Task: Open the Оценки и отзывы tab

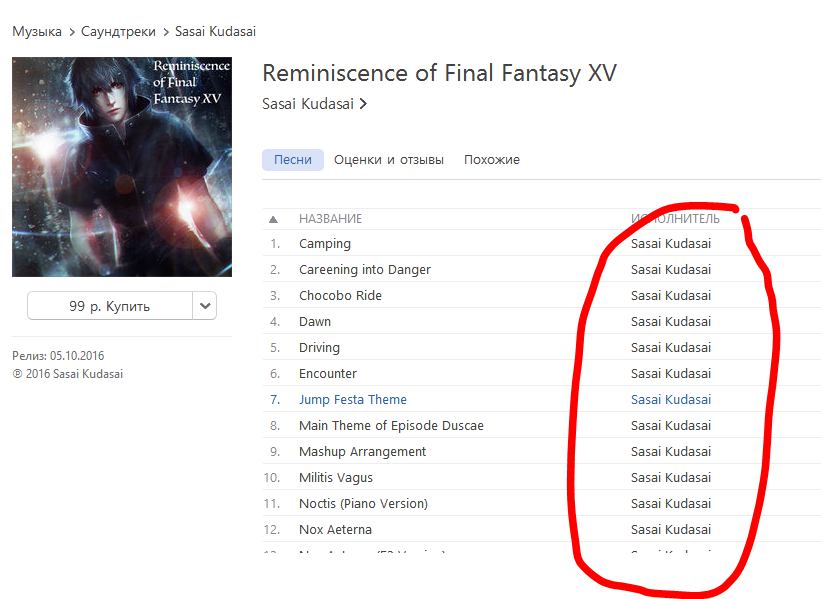Action: [389, 160]
